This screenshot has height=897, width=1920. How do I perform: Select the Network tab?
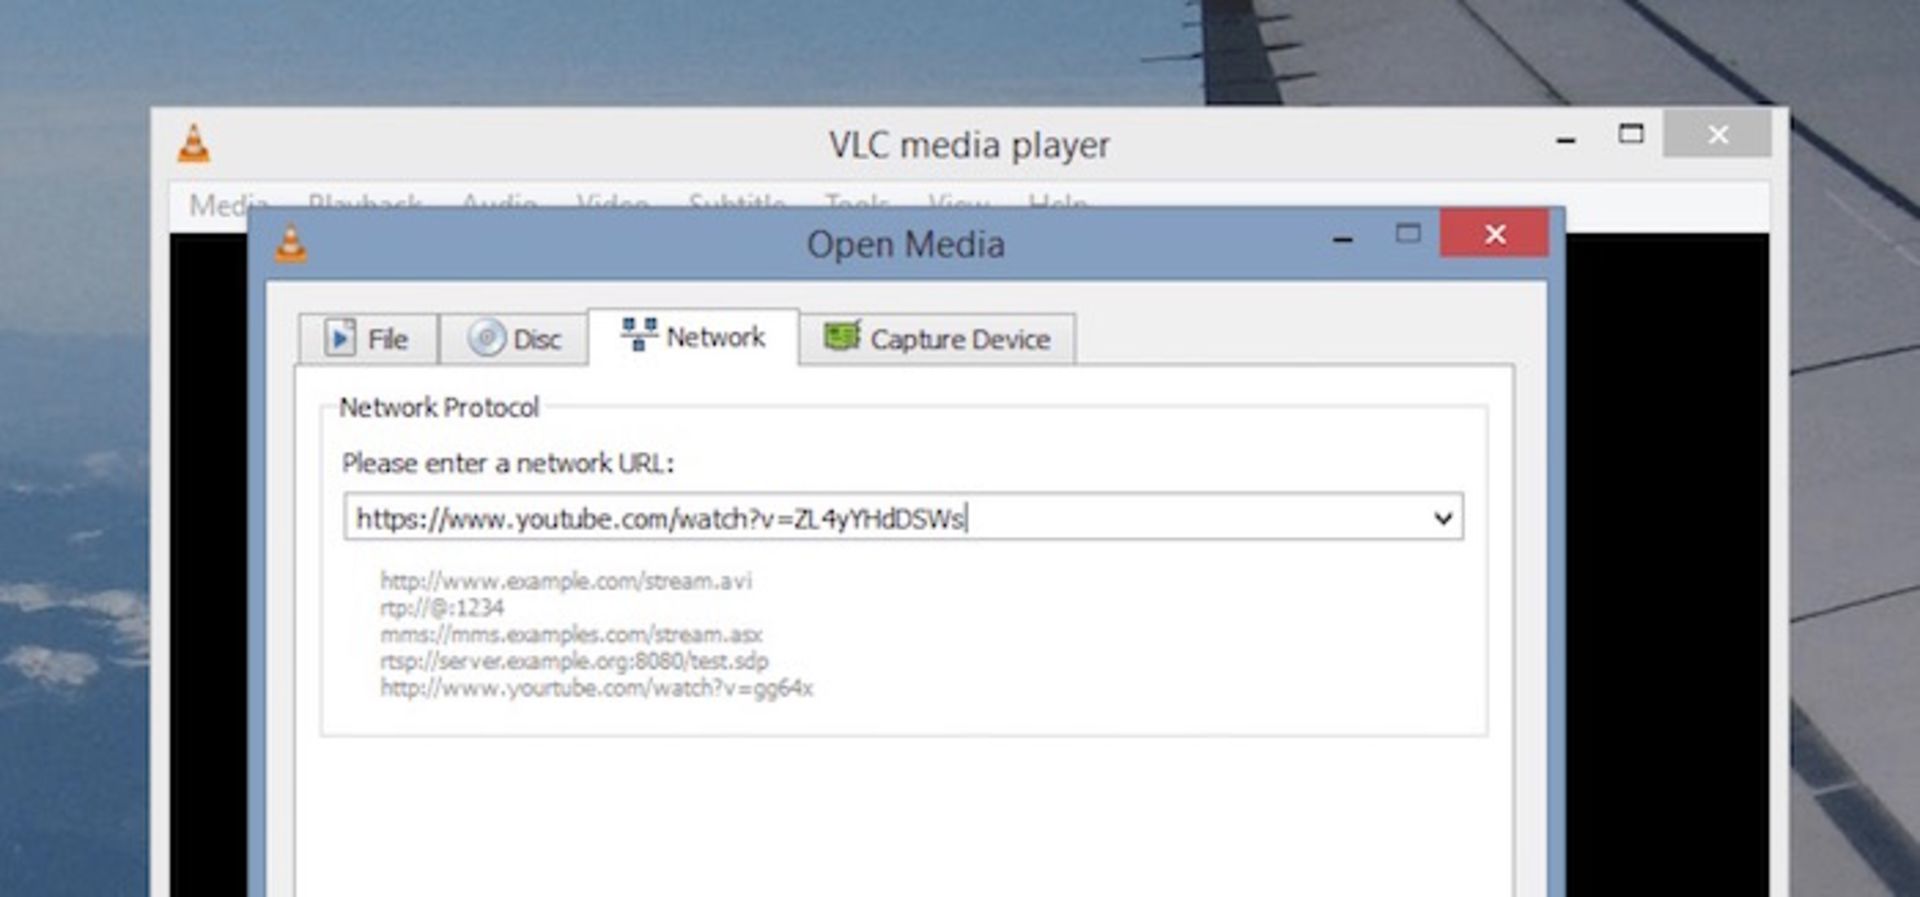(x=693, y=336)
